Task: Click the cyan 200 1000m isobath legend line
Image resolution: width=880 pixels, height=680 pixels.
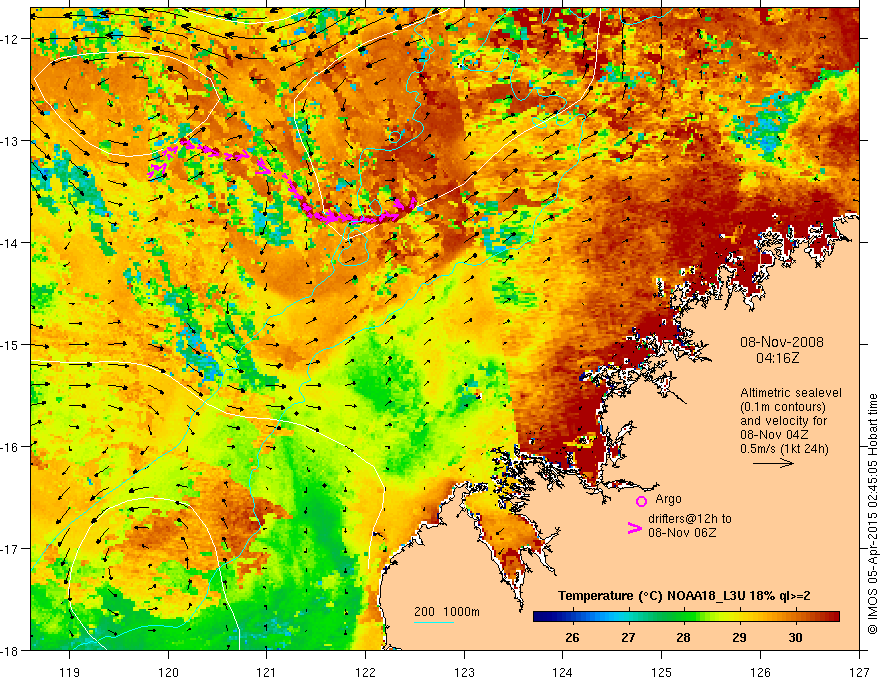Action: tap(434, 622)
